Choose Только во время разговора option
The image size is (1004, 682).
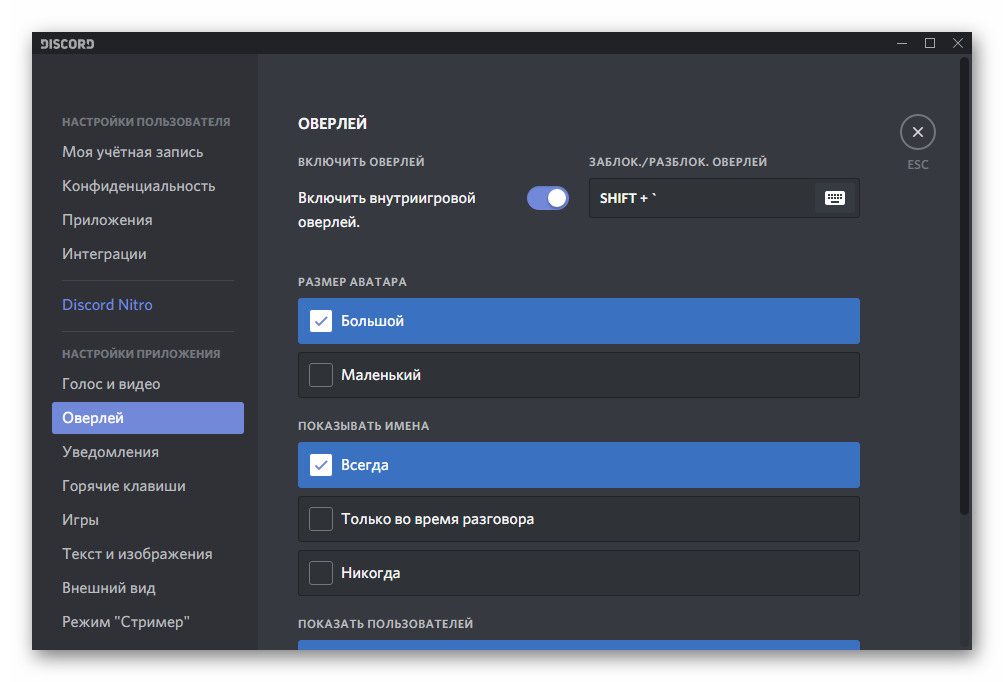(x=579, y=519)
